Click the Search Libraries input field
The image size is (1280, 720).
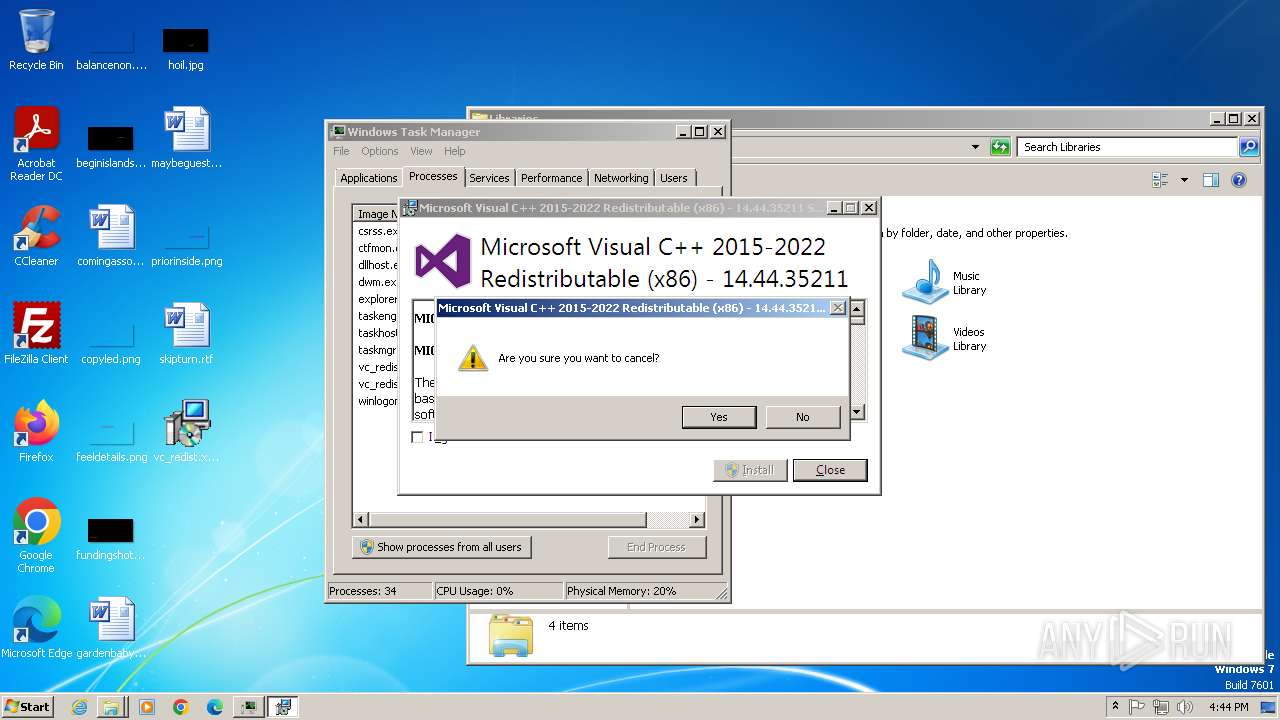click(x=1127, y=147)
